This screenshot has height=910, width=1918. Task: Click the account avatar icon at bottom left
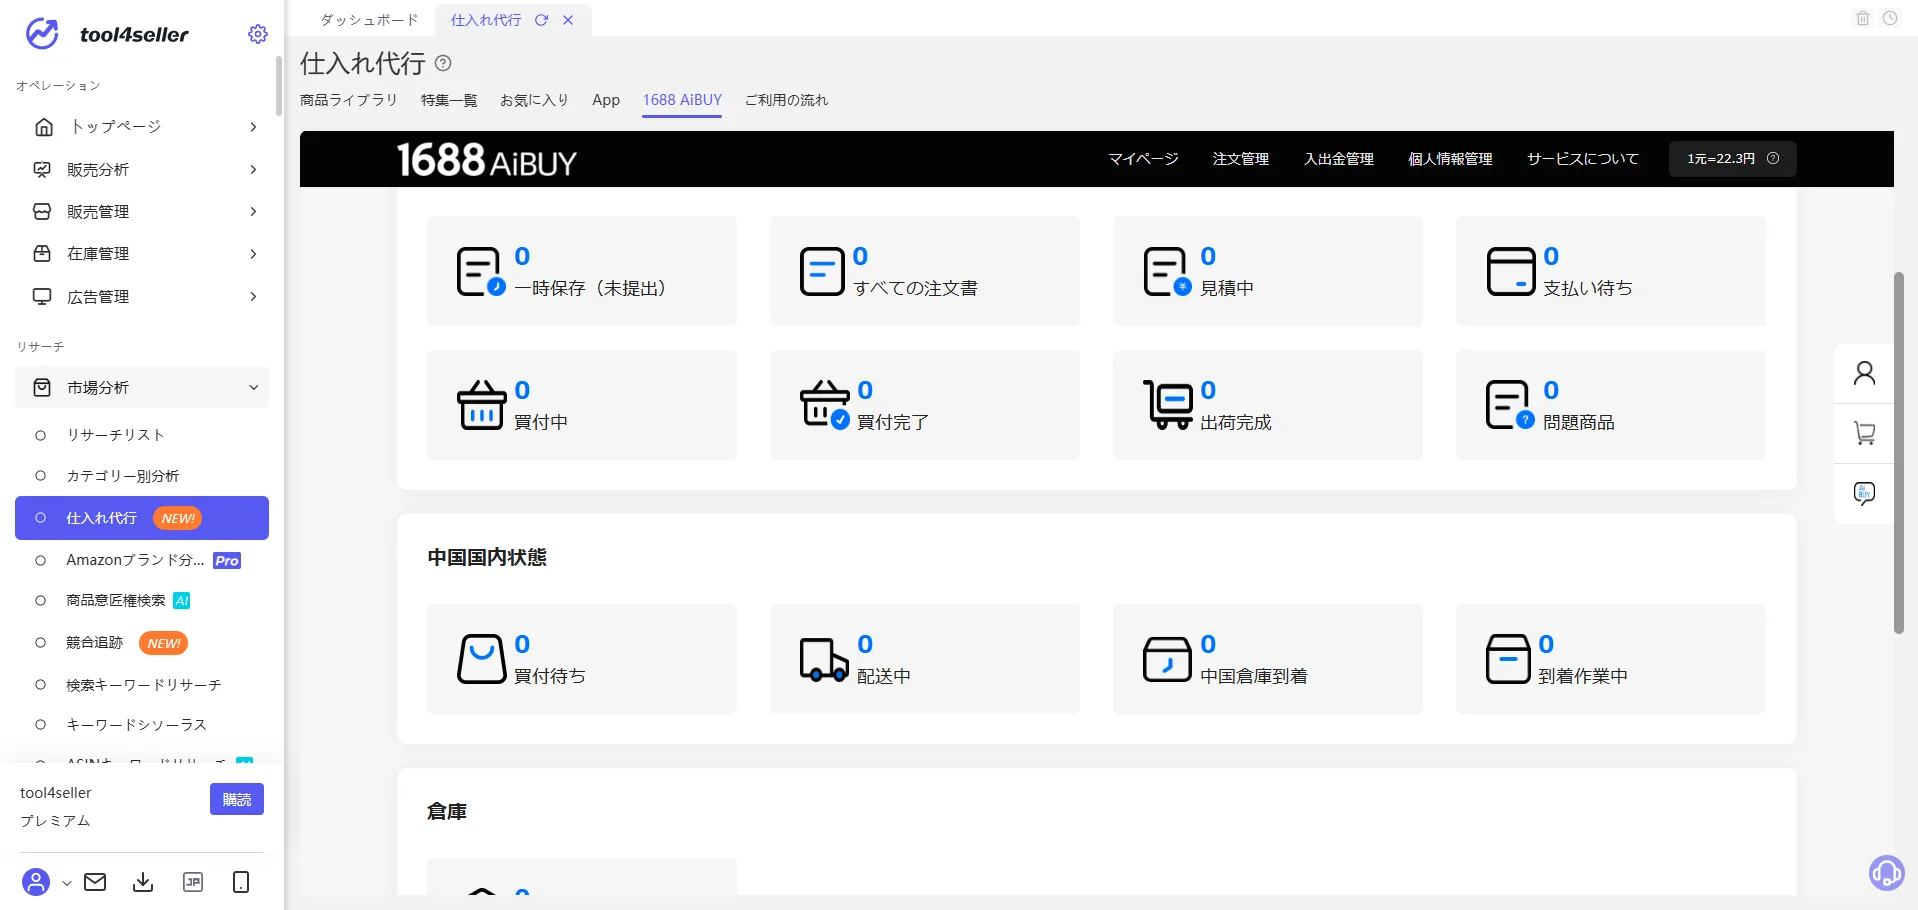pos(36,882)
